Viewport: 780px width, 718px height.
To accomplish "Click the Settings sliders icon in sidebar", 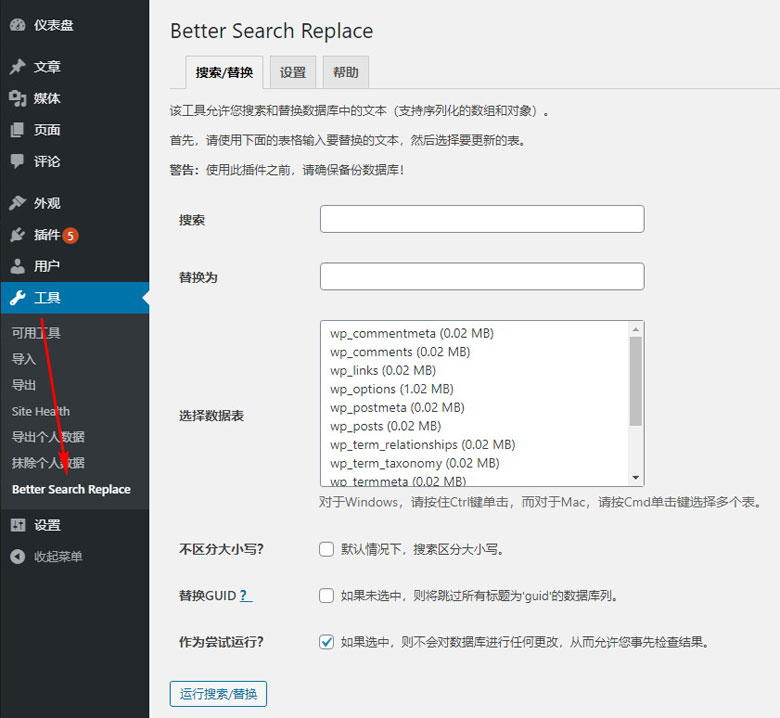I will coord(17,525).
